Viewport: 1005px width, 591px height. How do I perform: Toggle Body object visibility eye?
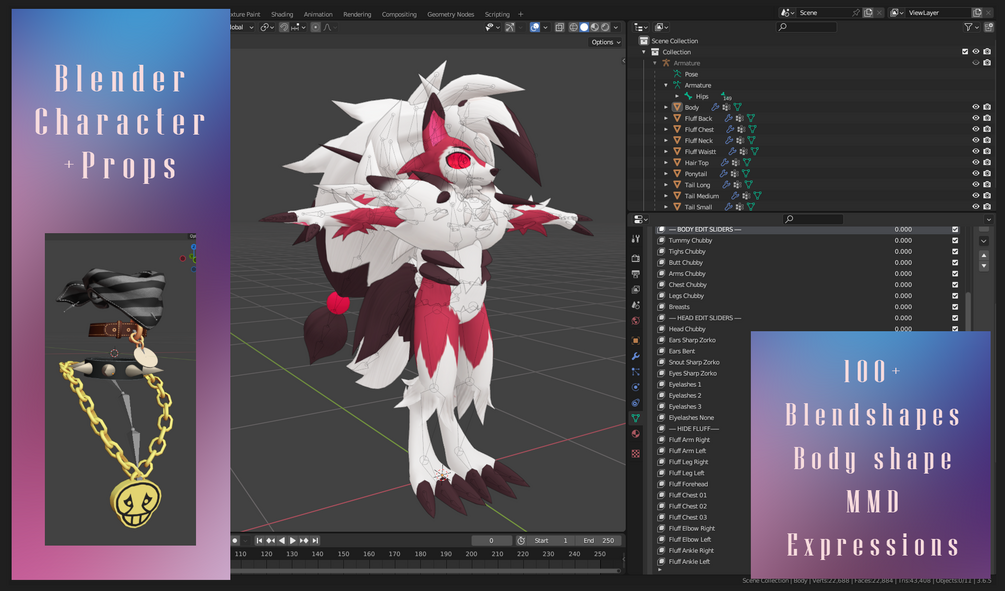[976, 107]
